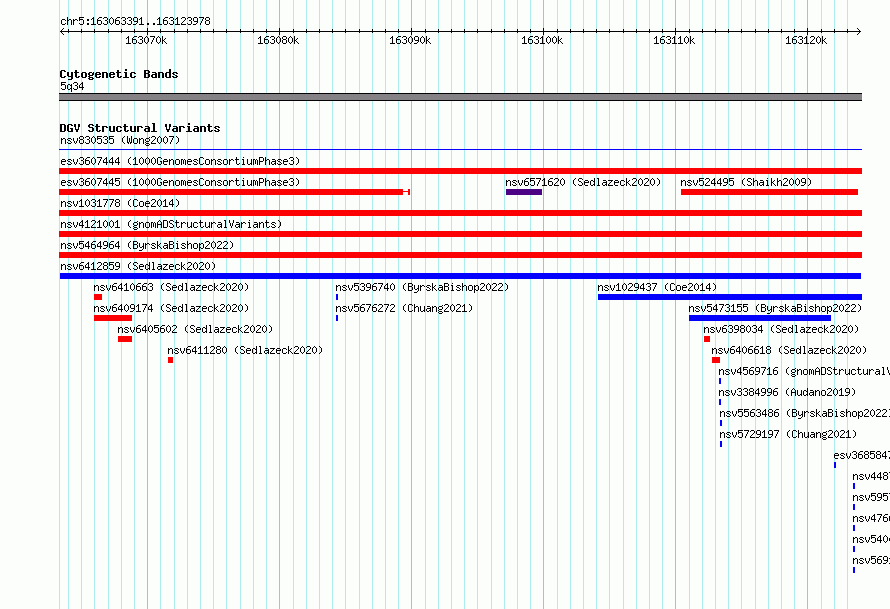Select nsv6406618 (Sedlazeck2020) label
The image size is (890, 609).
pos(789,350)
